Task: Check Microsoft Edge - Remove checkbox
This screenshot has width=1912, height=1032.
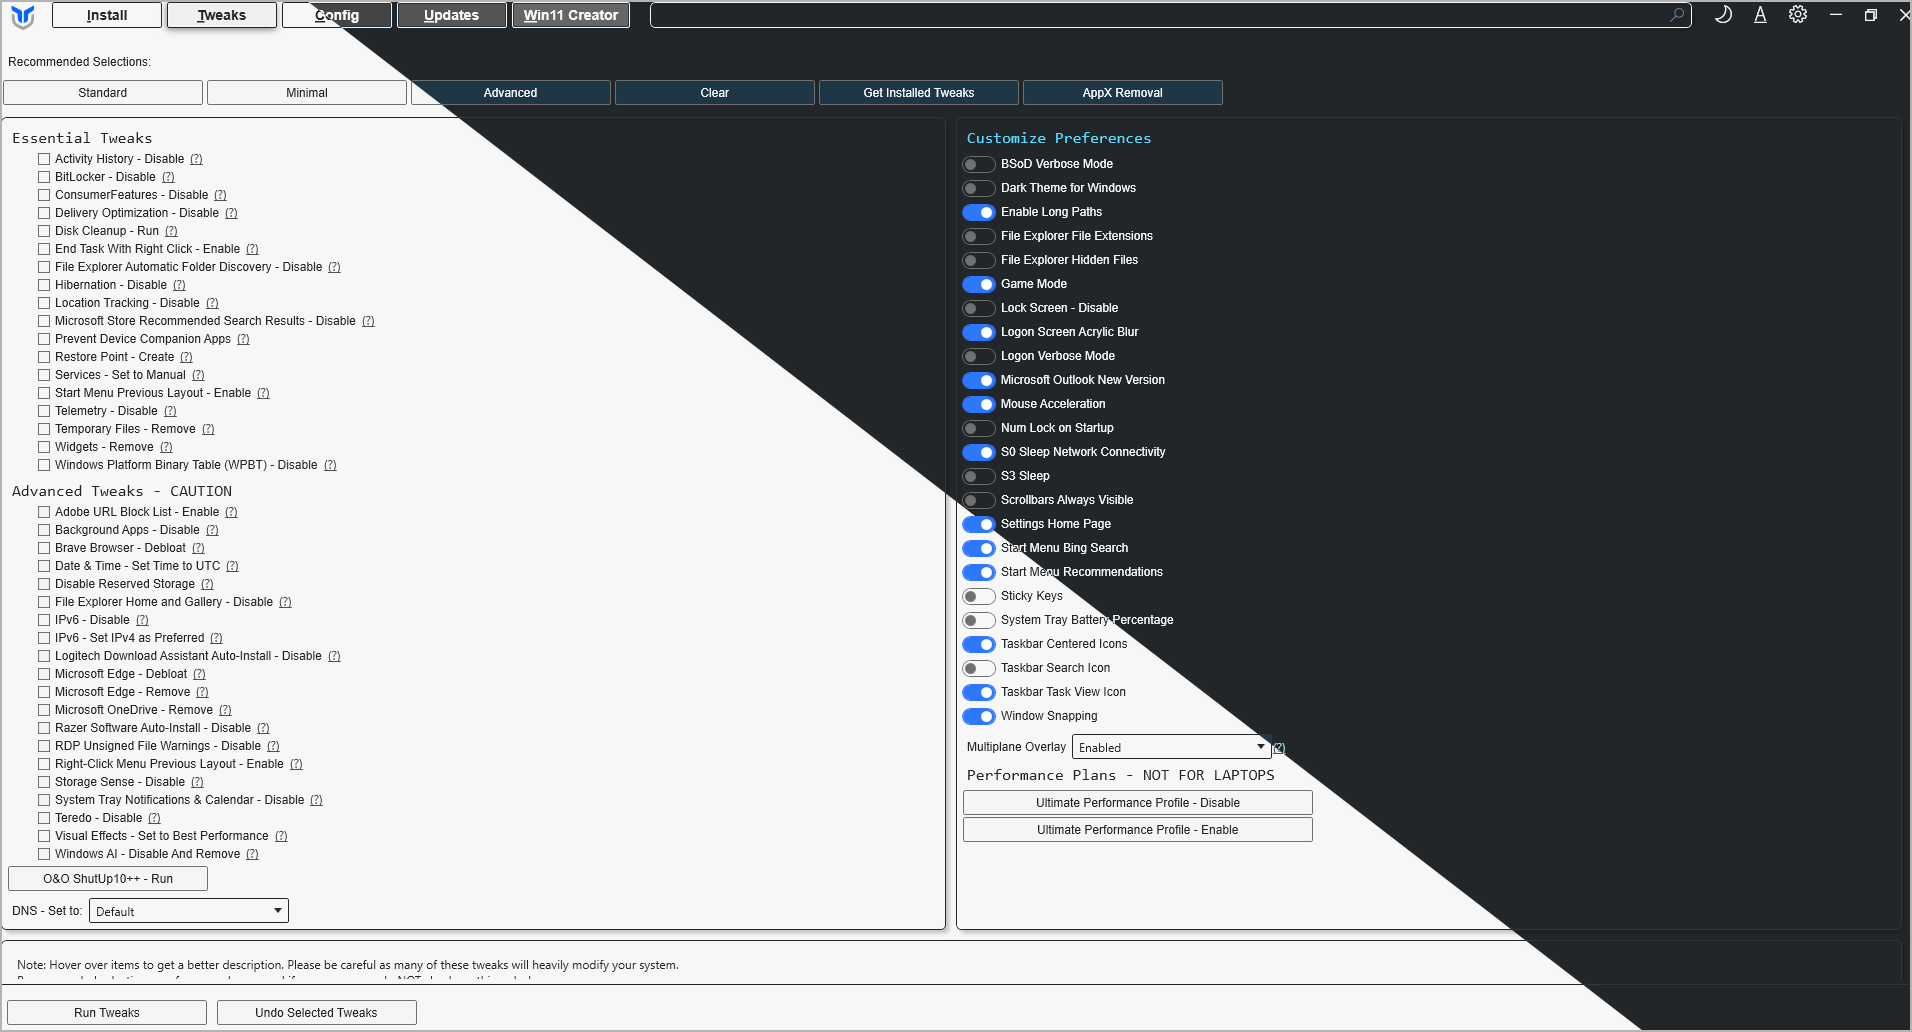Action: tap(44, 692)
